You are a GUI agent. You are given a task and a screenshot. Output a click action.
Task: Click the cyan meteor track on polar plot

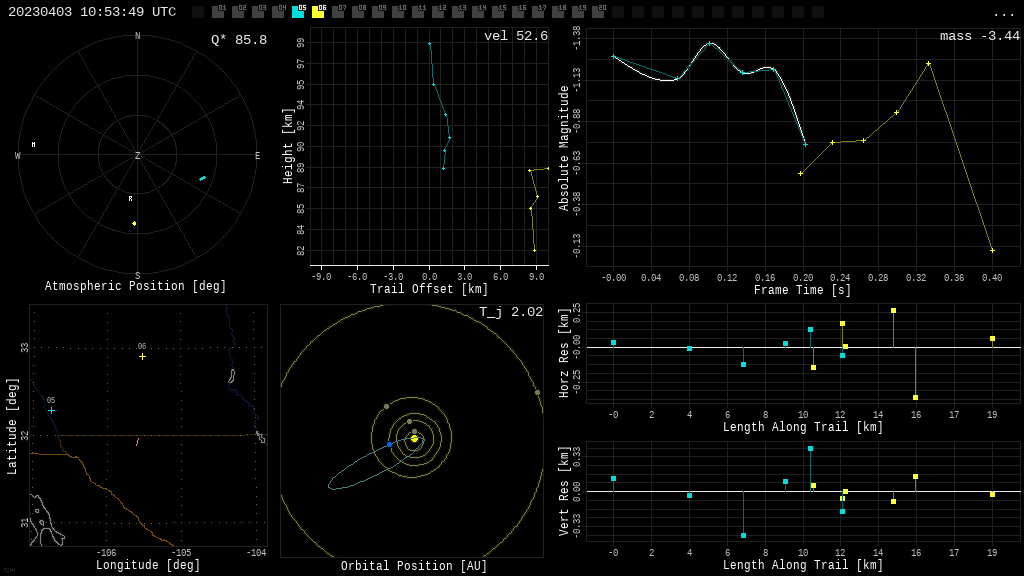pos(202,178)
